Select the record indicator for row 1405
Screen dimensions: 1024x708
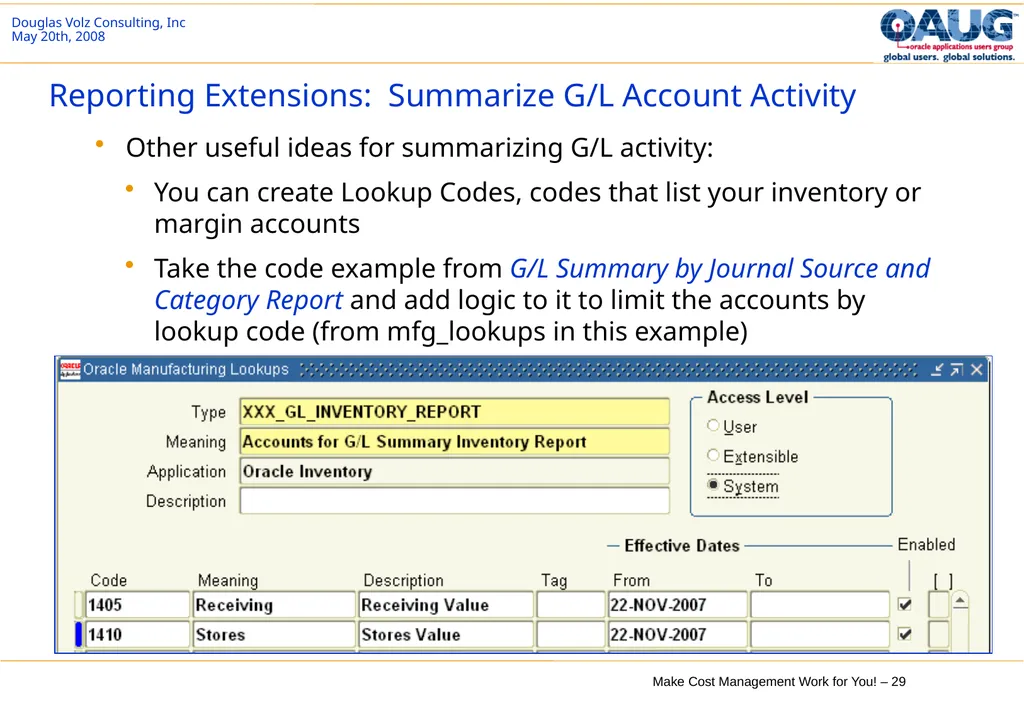click(78, 605)
